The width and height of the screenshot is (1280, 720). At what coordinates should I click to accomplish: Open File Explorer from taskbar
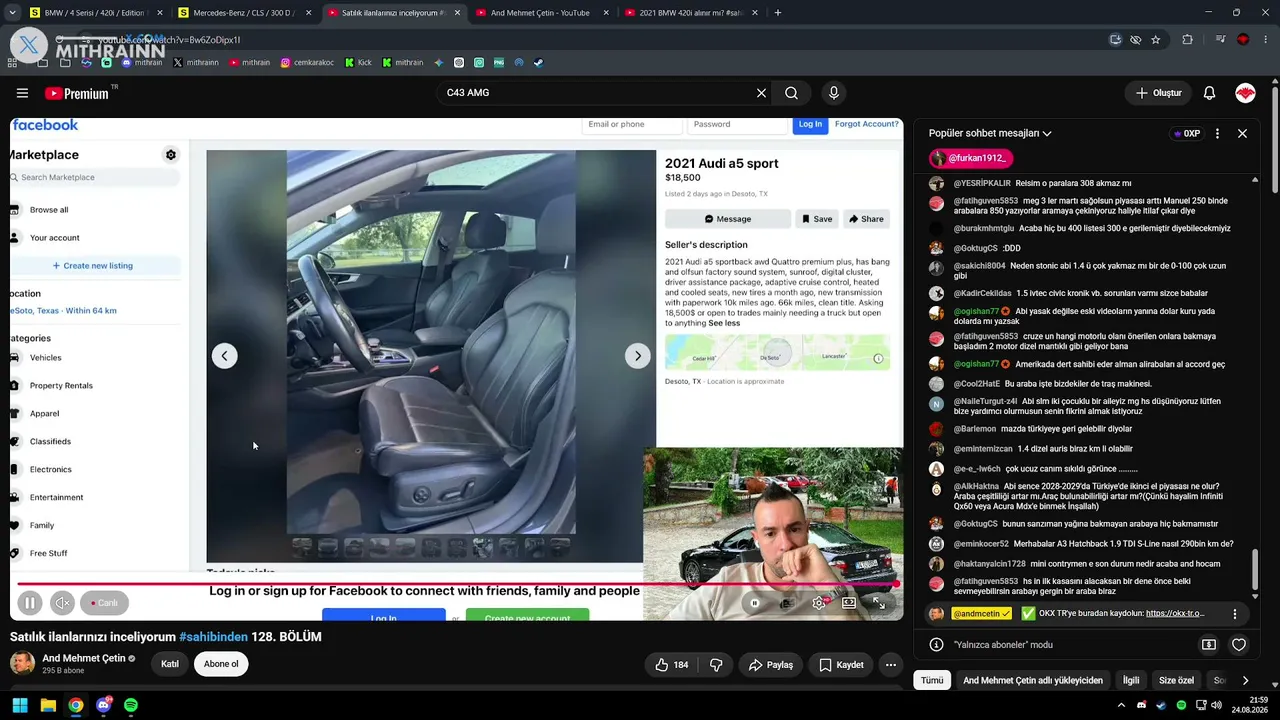[x=48, y=706]
